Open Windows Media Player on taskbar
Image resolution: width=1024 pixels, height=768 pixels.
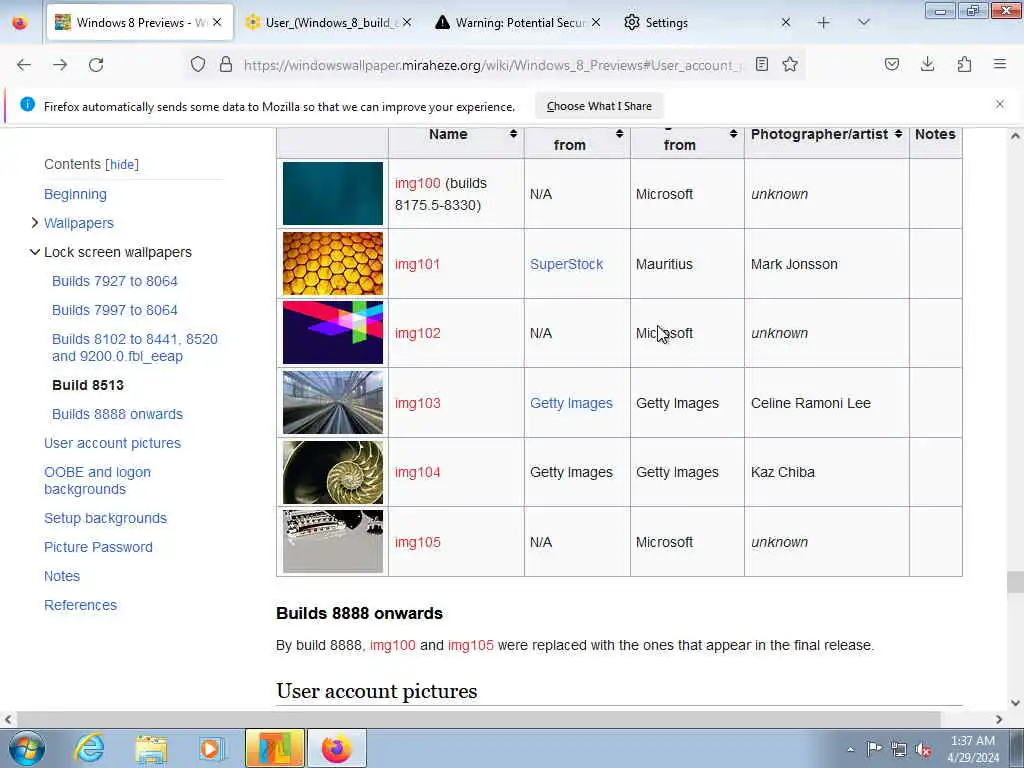tap(211, 748)
